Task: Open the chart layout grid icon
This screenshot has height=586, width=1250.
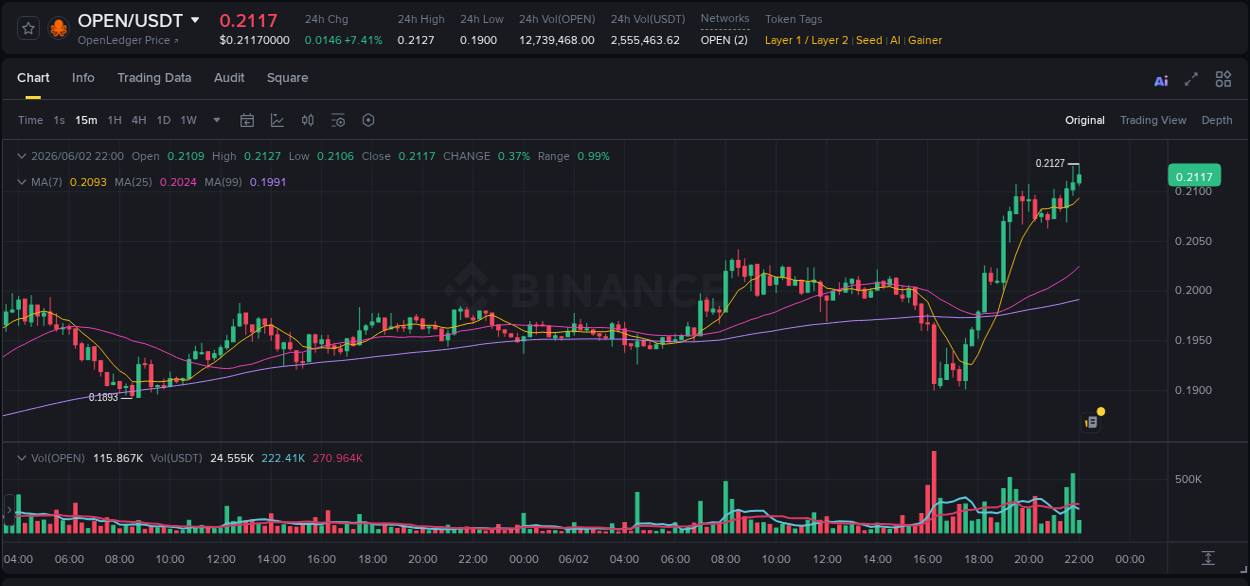Action: [x=1223, y=79]
